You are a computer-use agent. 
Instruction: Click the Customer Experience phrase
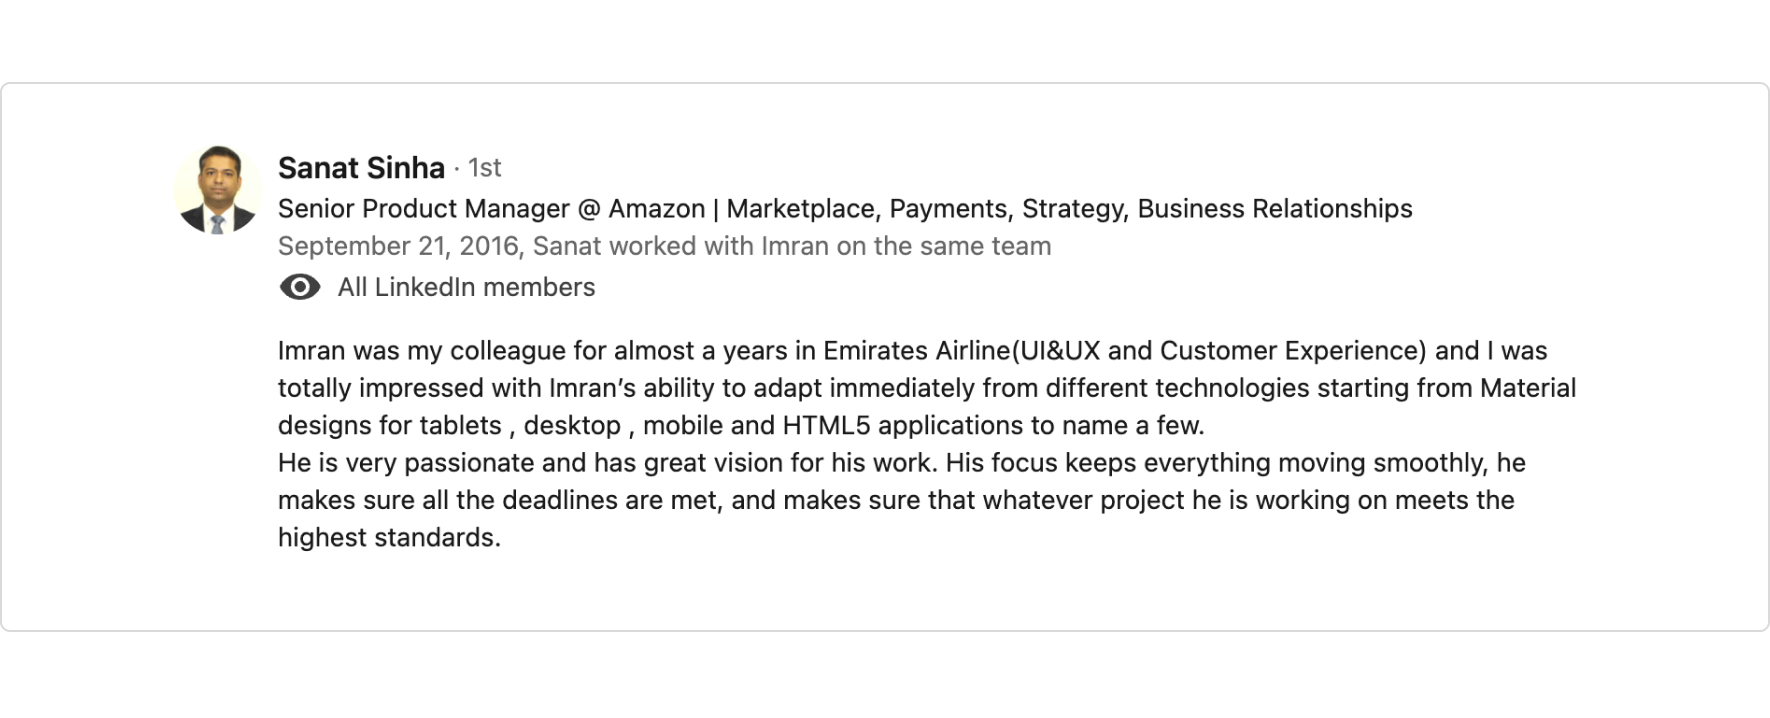pyautogui.click(x=1292, y=351)
